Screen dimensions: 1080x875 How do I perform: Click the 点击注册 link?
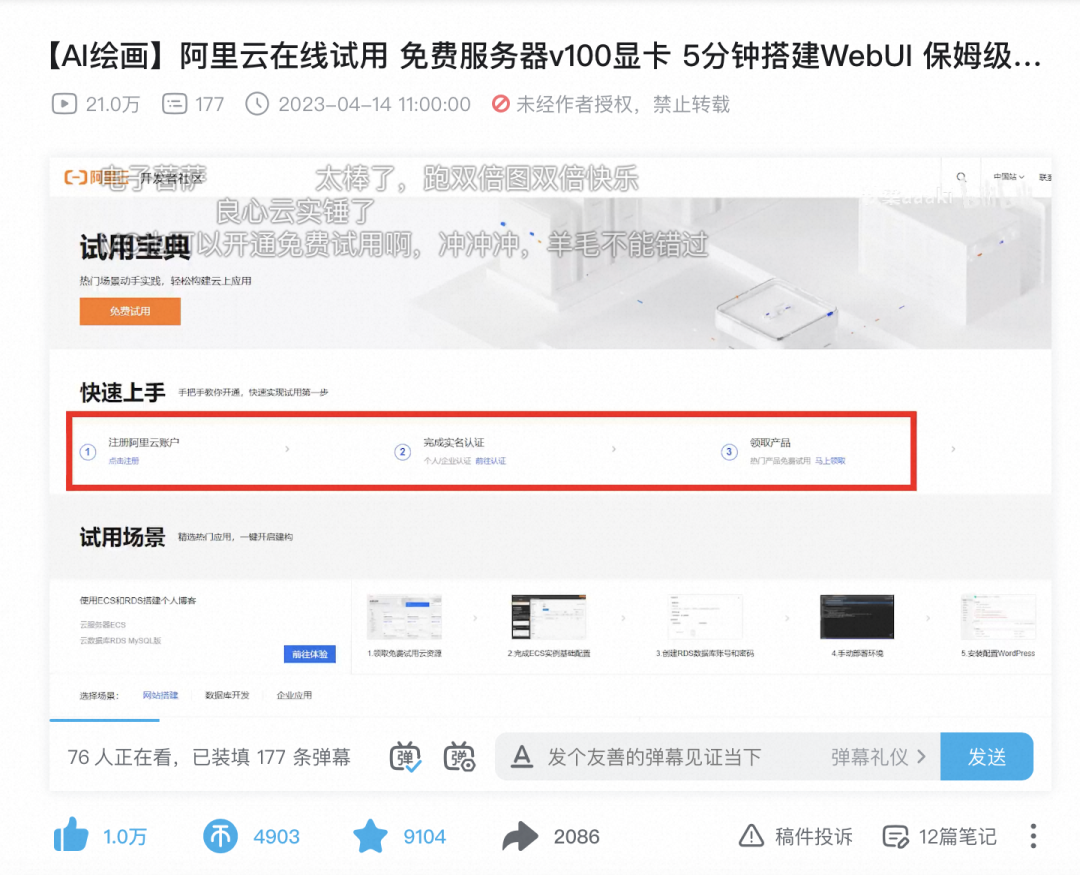coord(124,461)
